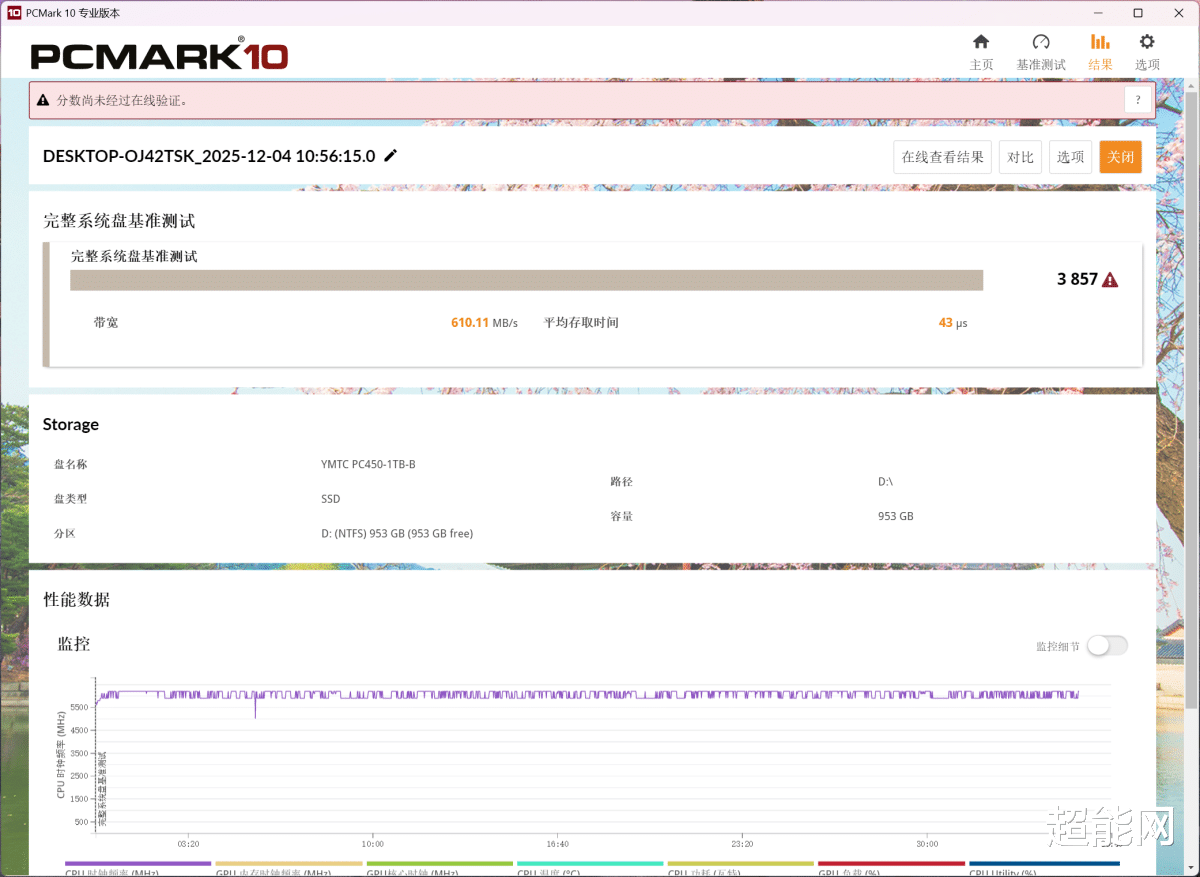Toggle the dark blue CPU Utility legend

(1044, 868)
